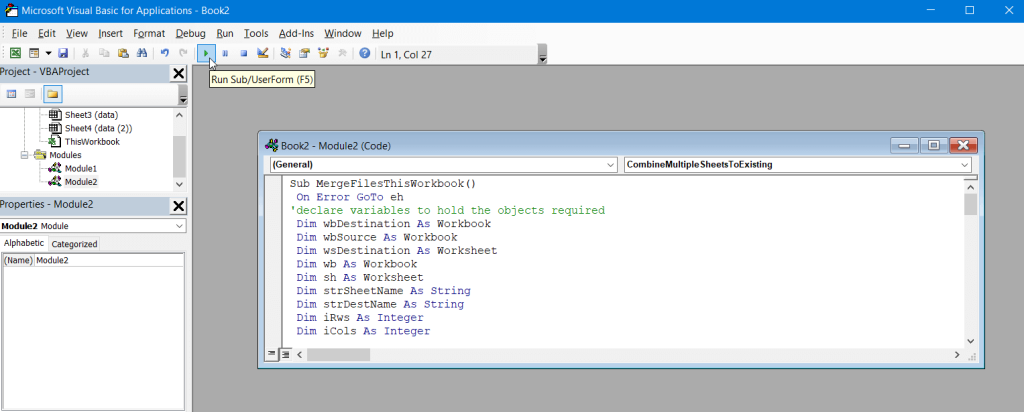The image size is (1024, 412).
Task: Open the Run menu
Action: tap(225, 33)
